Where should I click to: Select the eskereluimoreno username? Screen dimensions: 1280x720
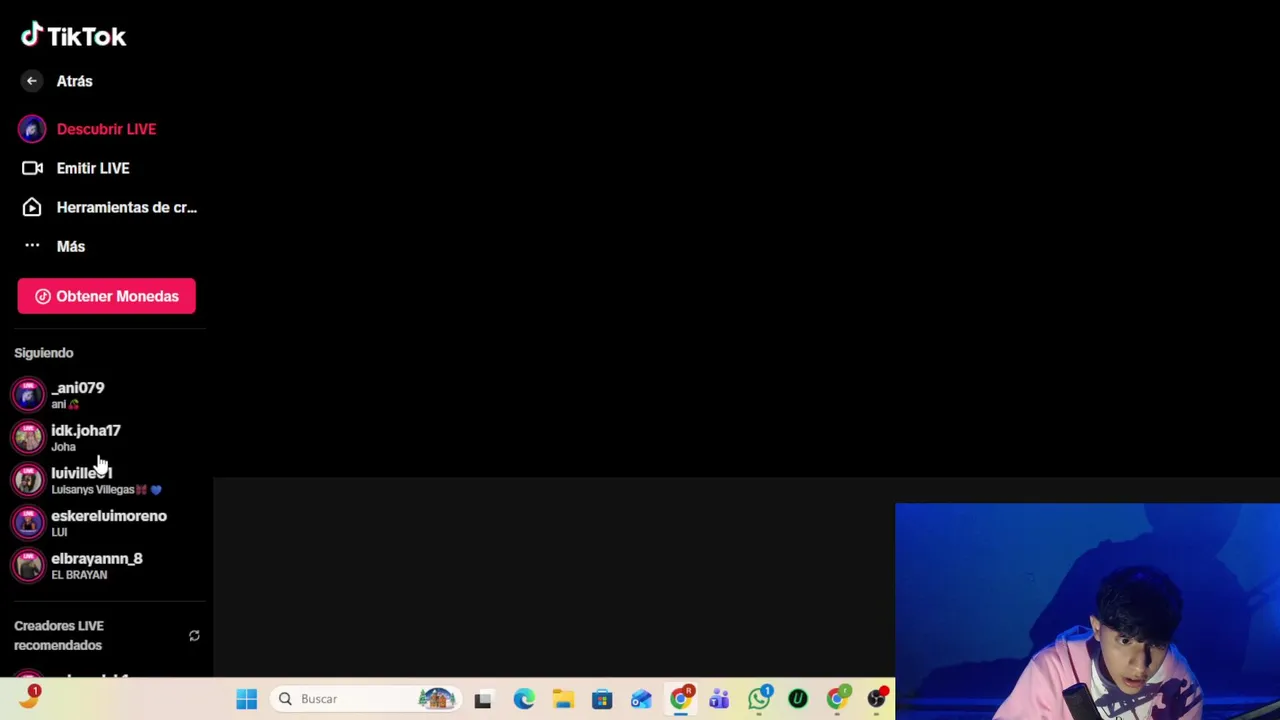[109, 516]
